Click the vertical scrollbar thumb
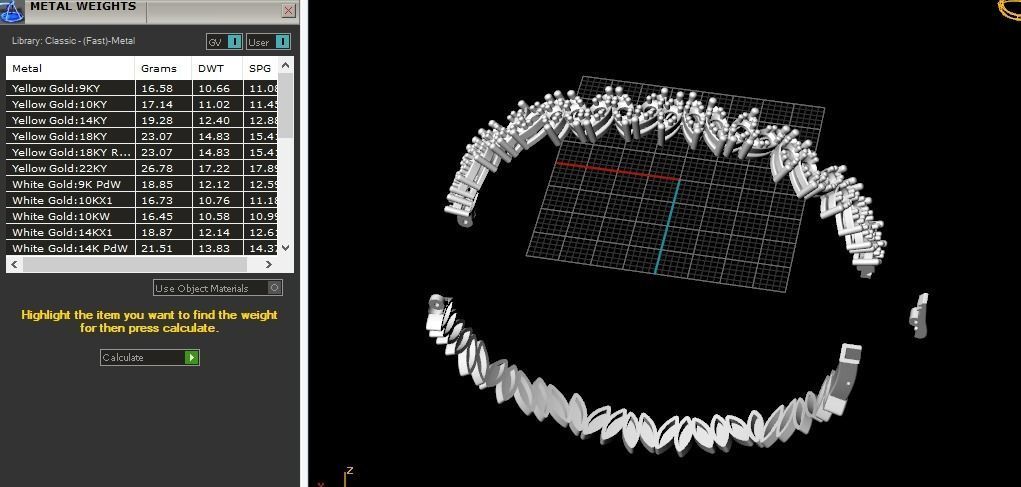 pos(286,105)
